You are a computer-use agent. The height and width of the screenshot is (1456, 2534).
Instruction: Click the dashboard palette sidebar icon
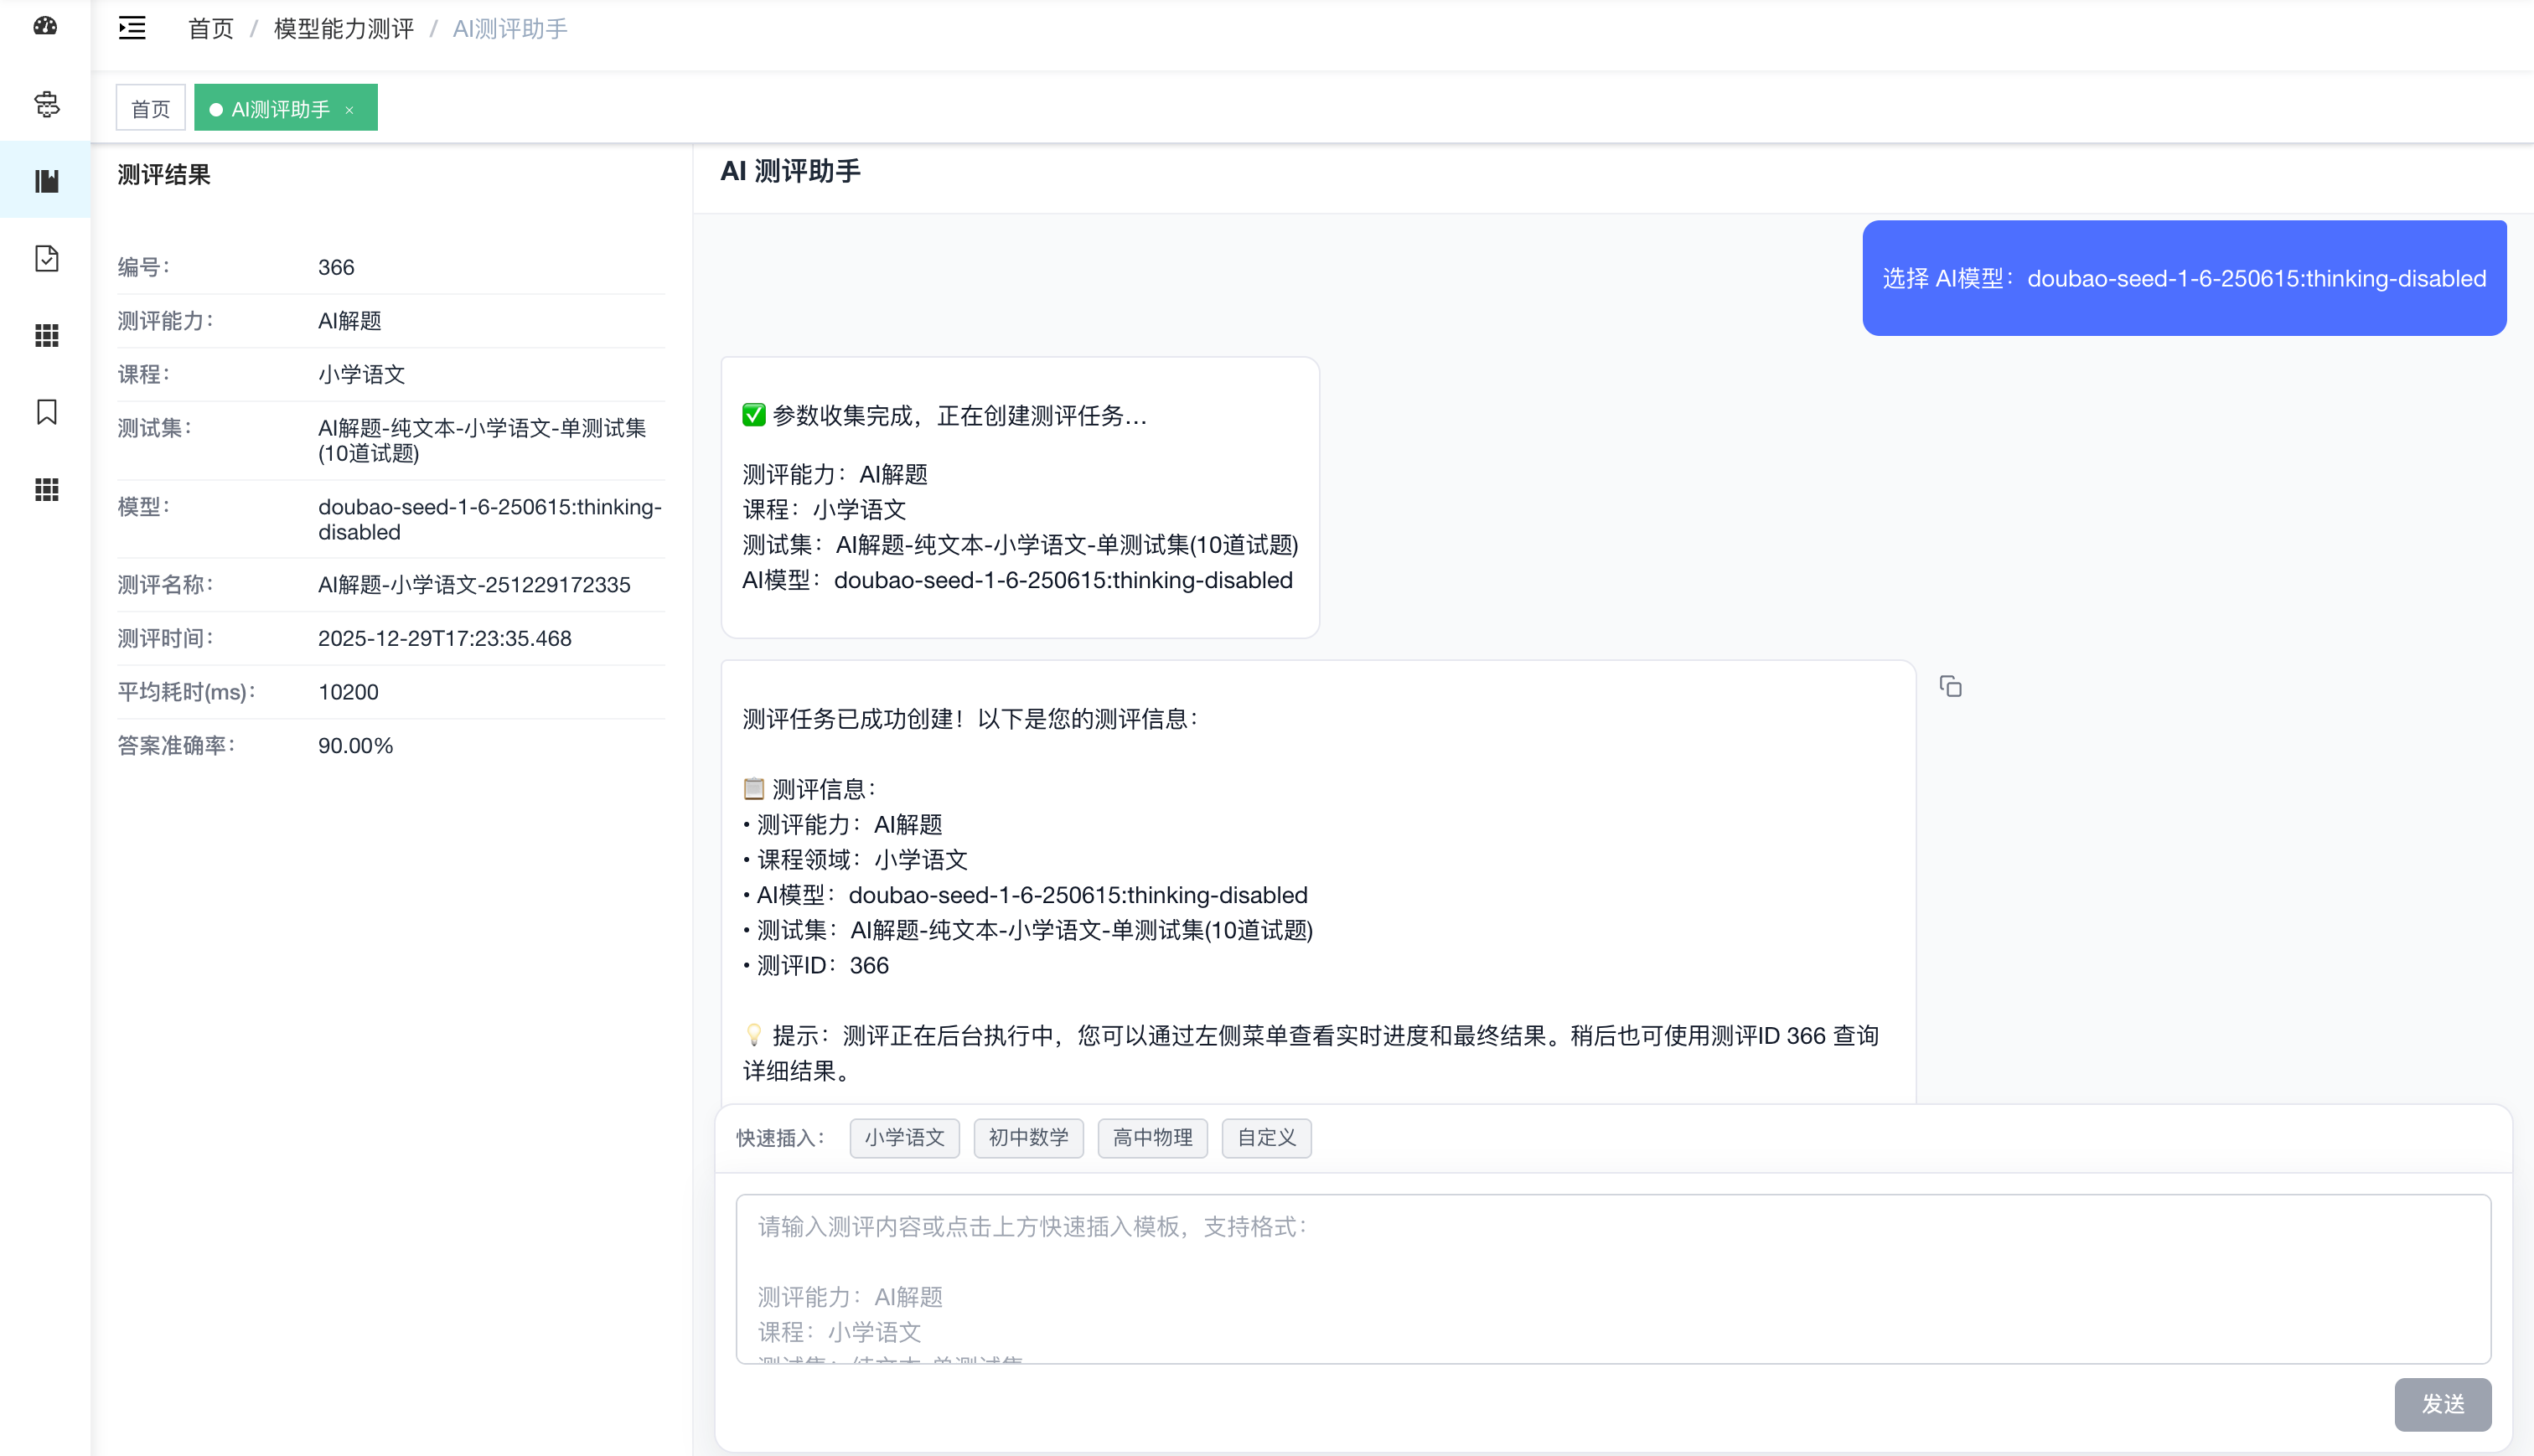pos(45,26)
